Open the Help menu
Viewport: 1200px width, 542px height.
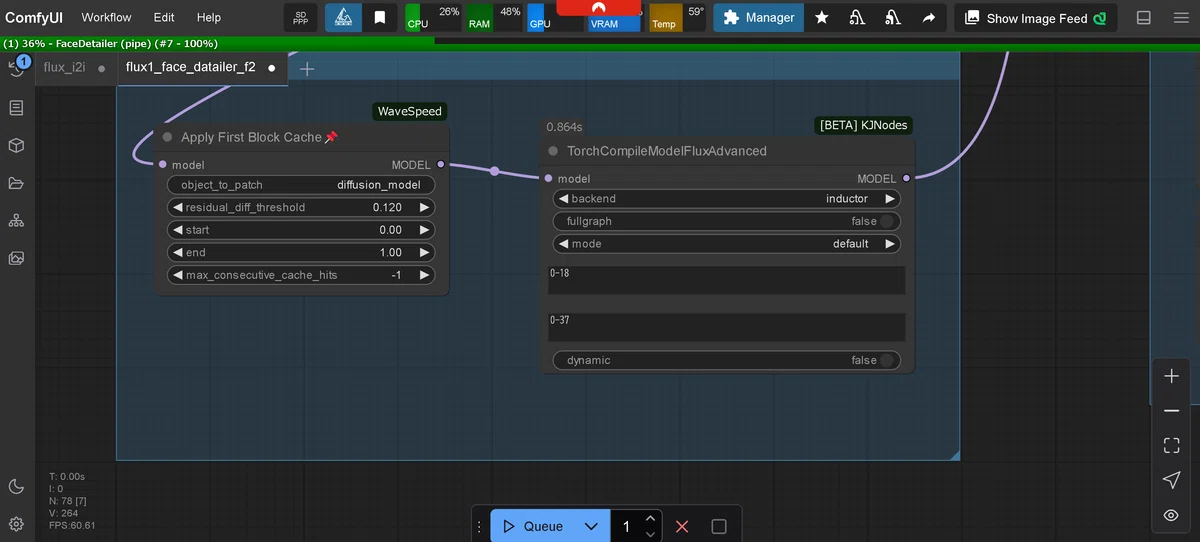[x=209, y=17]
